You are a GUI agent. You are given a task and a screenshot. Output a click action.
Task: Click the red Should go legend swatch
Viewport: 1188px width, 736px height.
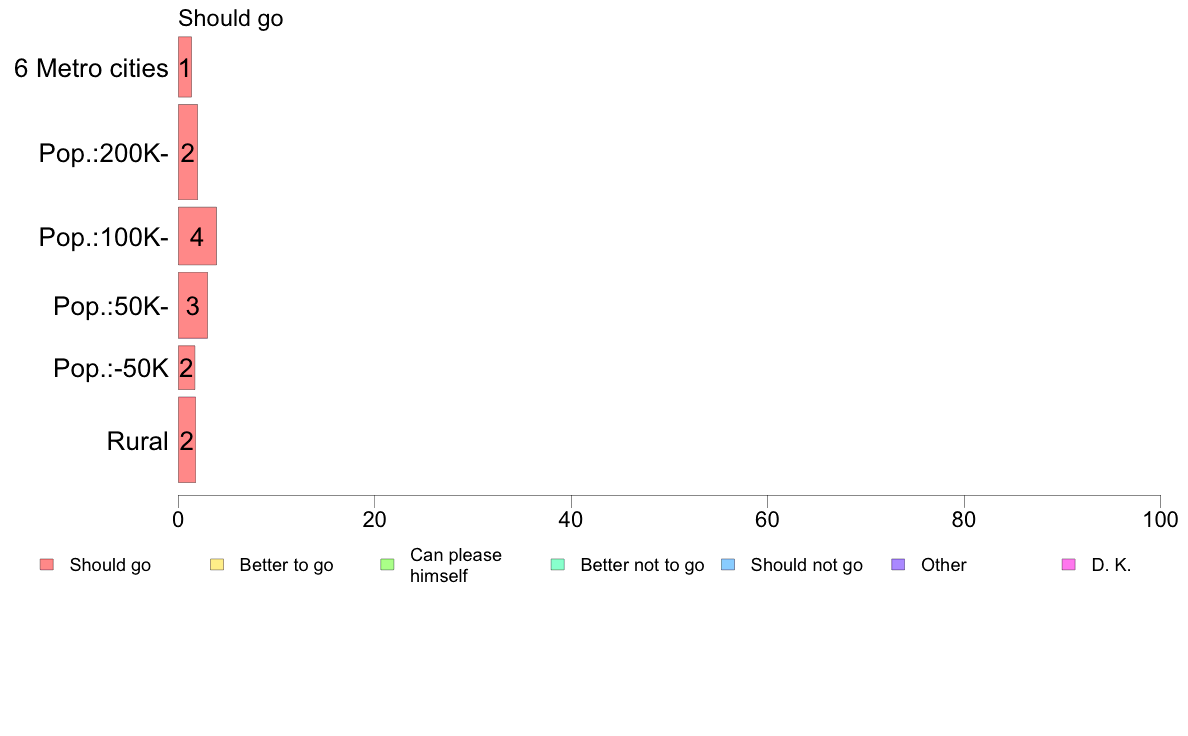tap(47, 565)
